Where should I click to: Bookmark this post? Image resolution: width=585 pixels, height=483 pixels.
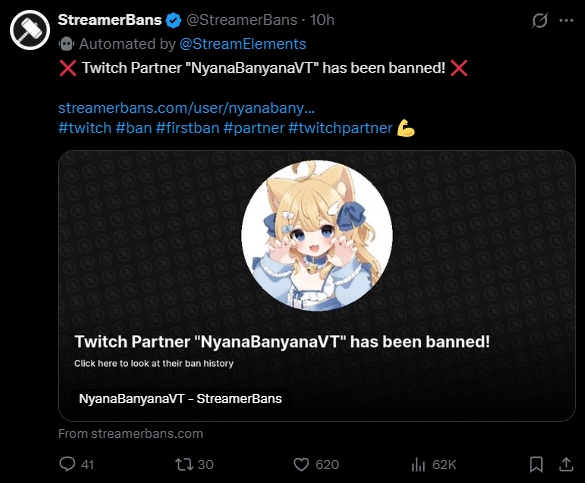(x=536, y=464)
